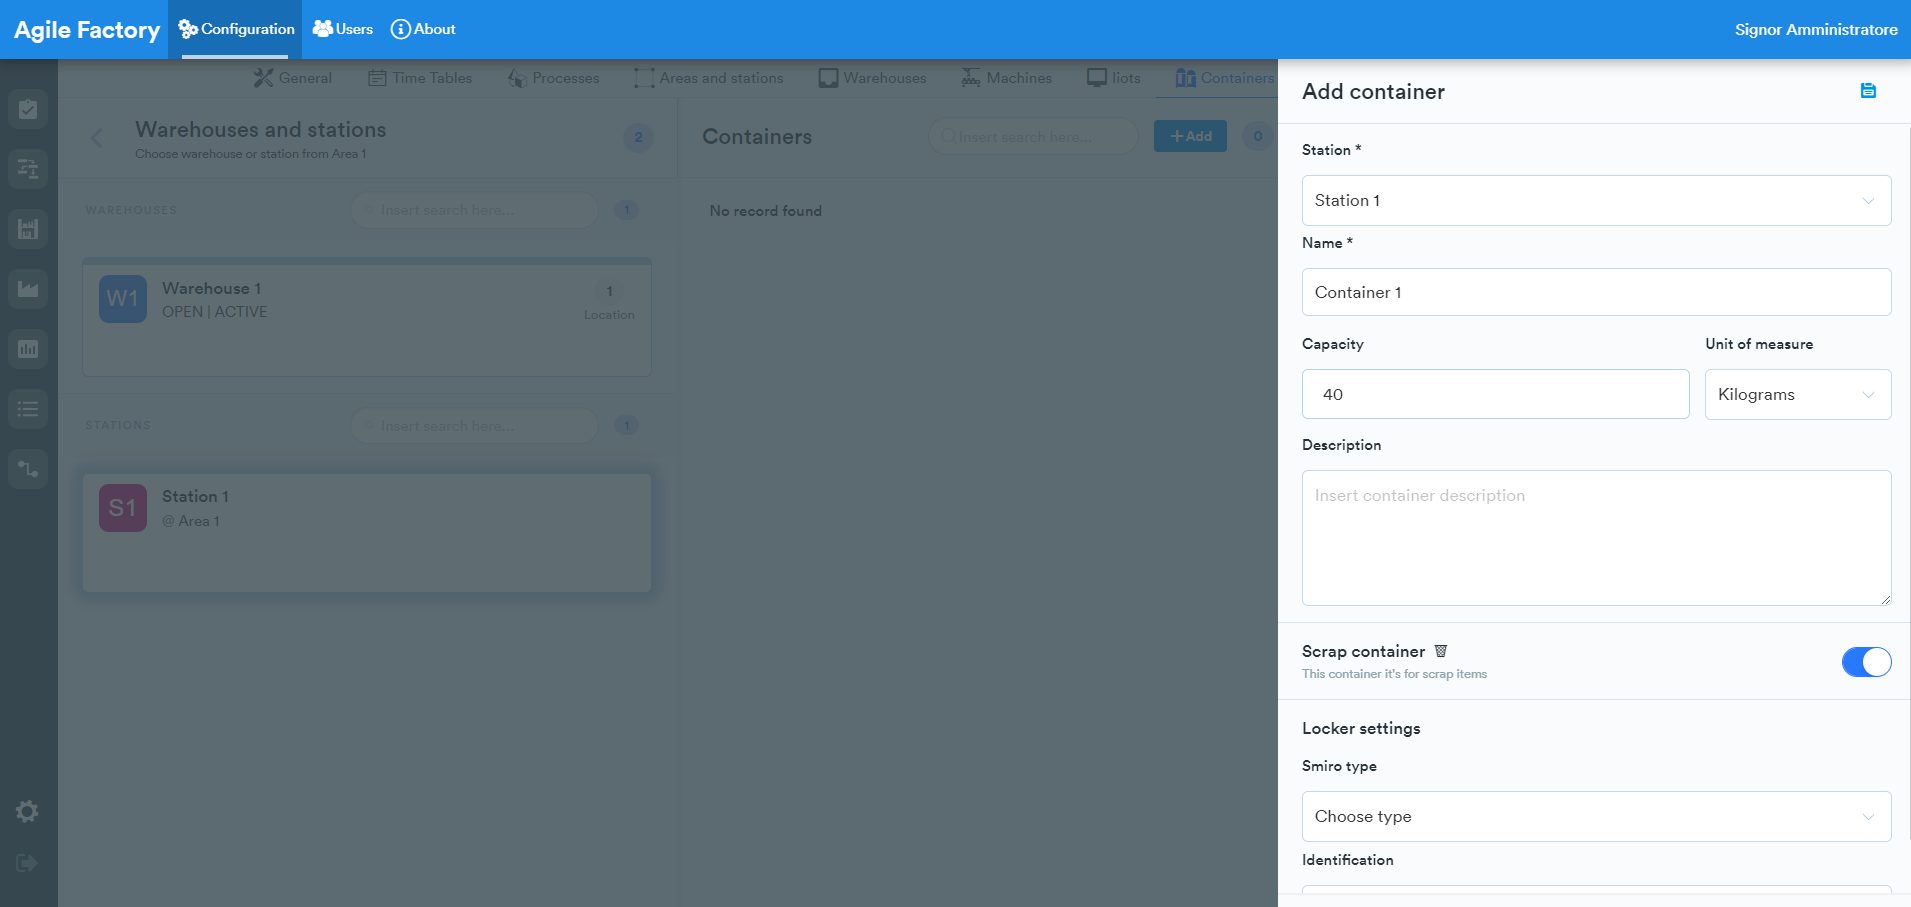The height and width of the screenshot is (907, 1911).
Task: Click the Containers search field
Action: tap(1034, 136)
